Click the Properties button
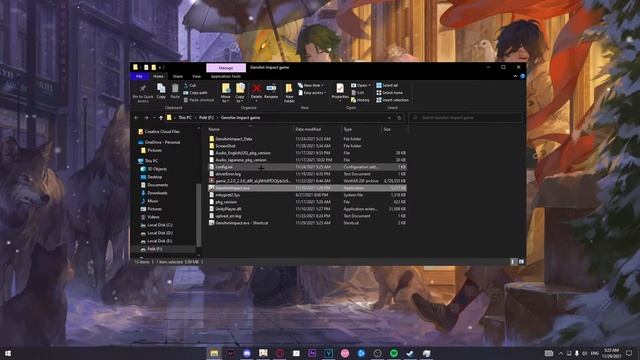The width and height of the screenshot is (640, 360). pyautogui.click(x=340, y=92)
